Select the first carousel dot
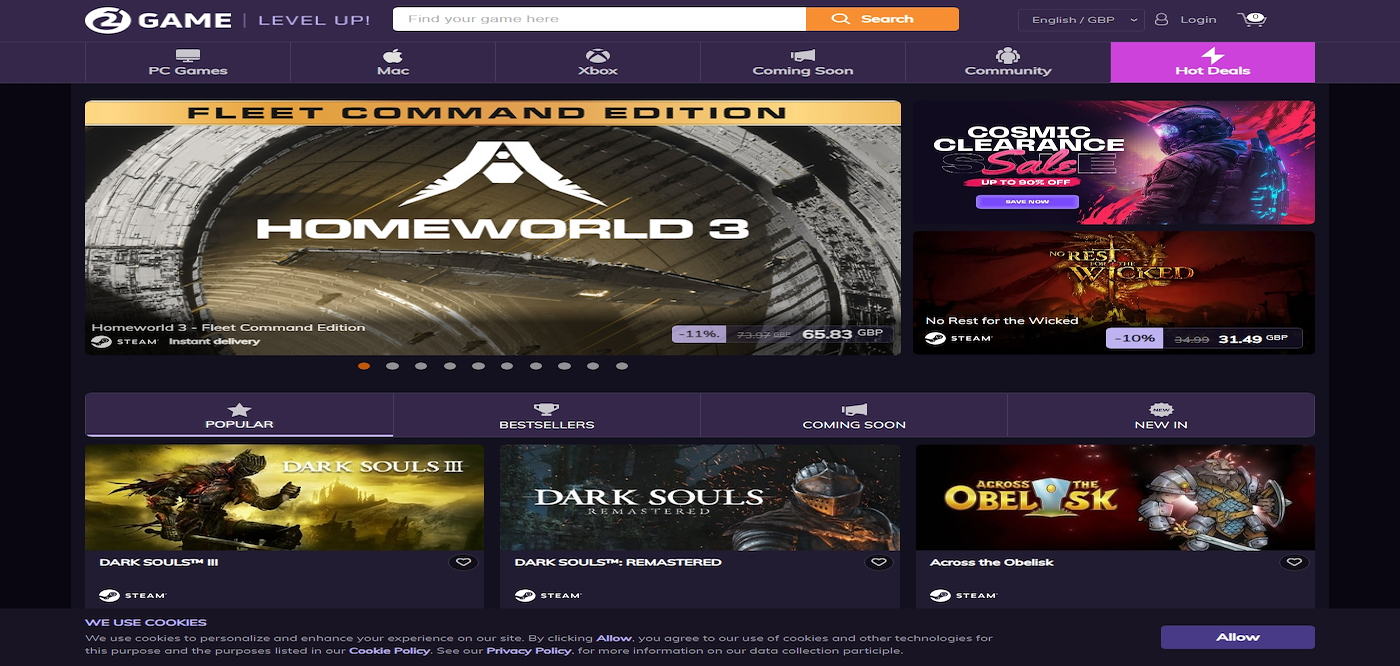1400x666 pixels. coord(364,366)
